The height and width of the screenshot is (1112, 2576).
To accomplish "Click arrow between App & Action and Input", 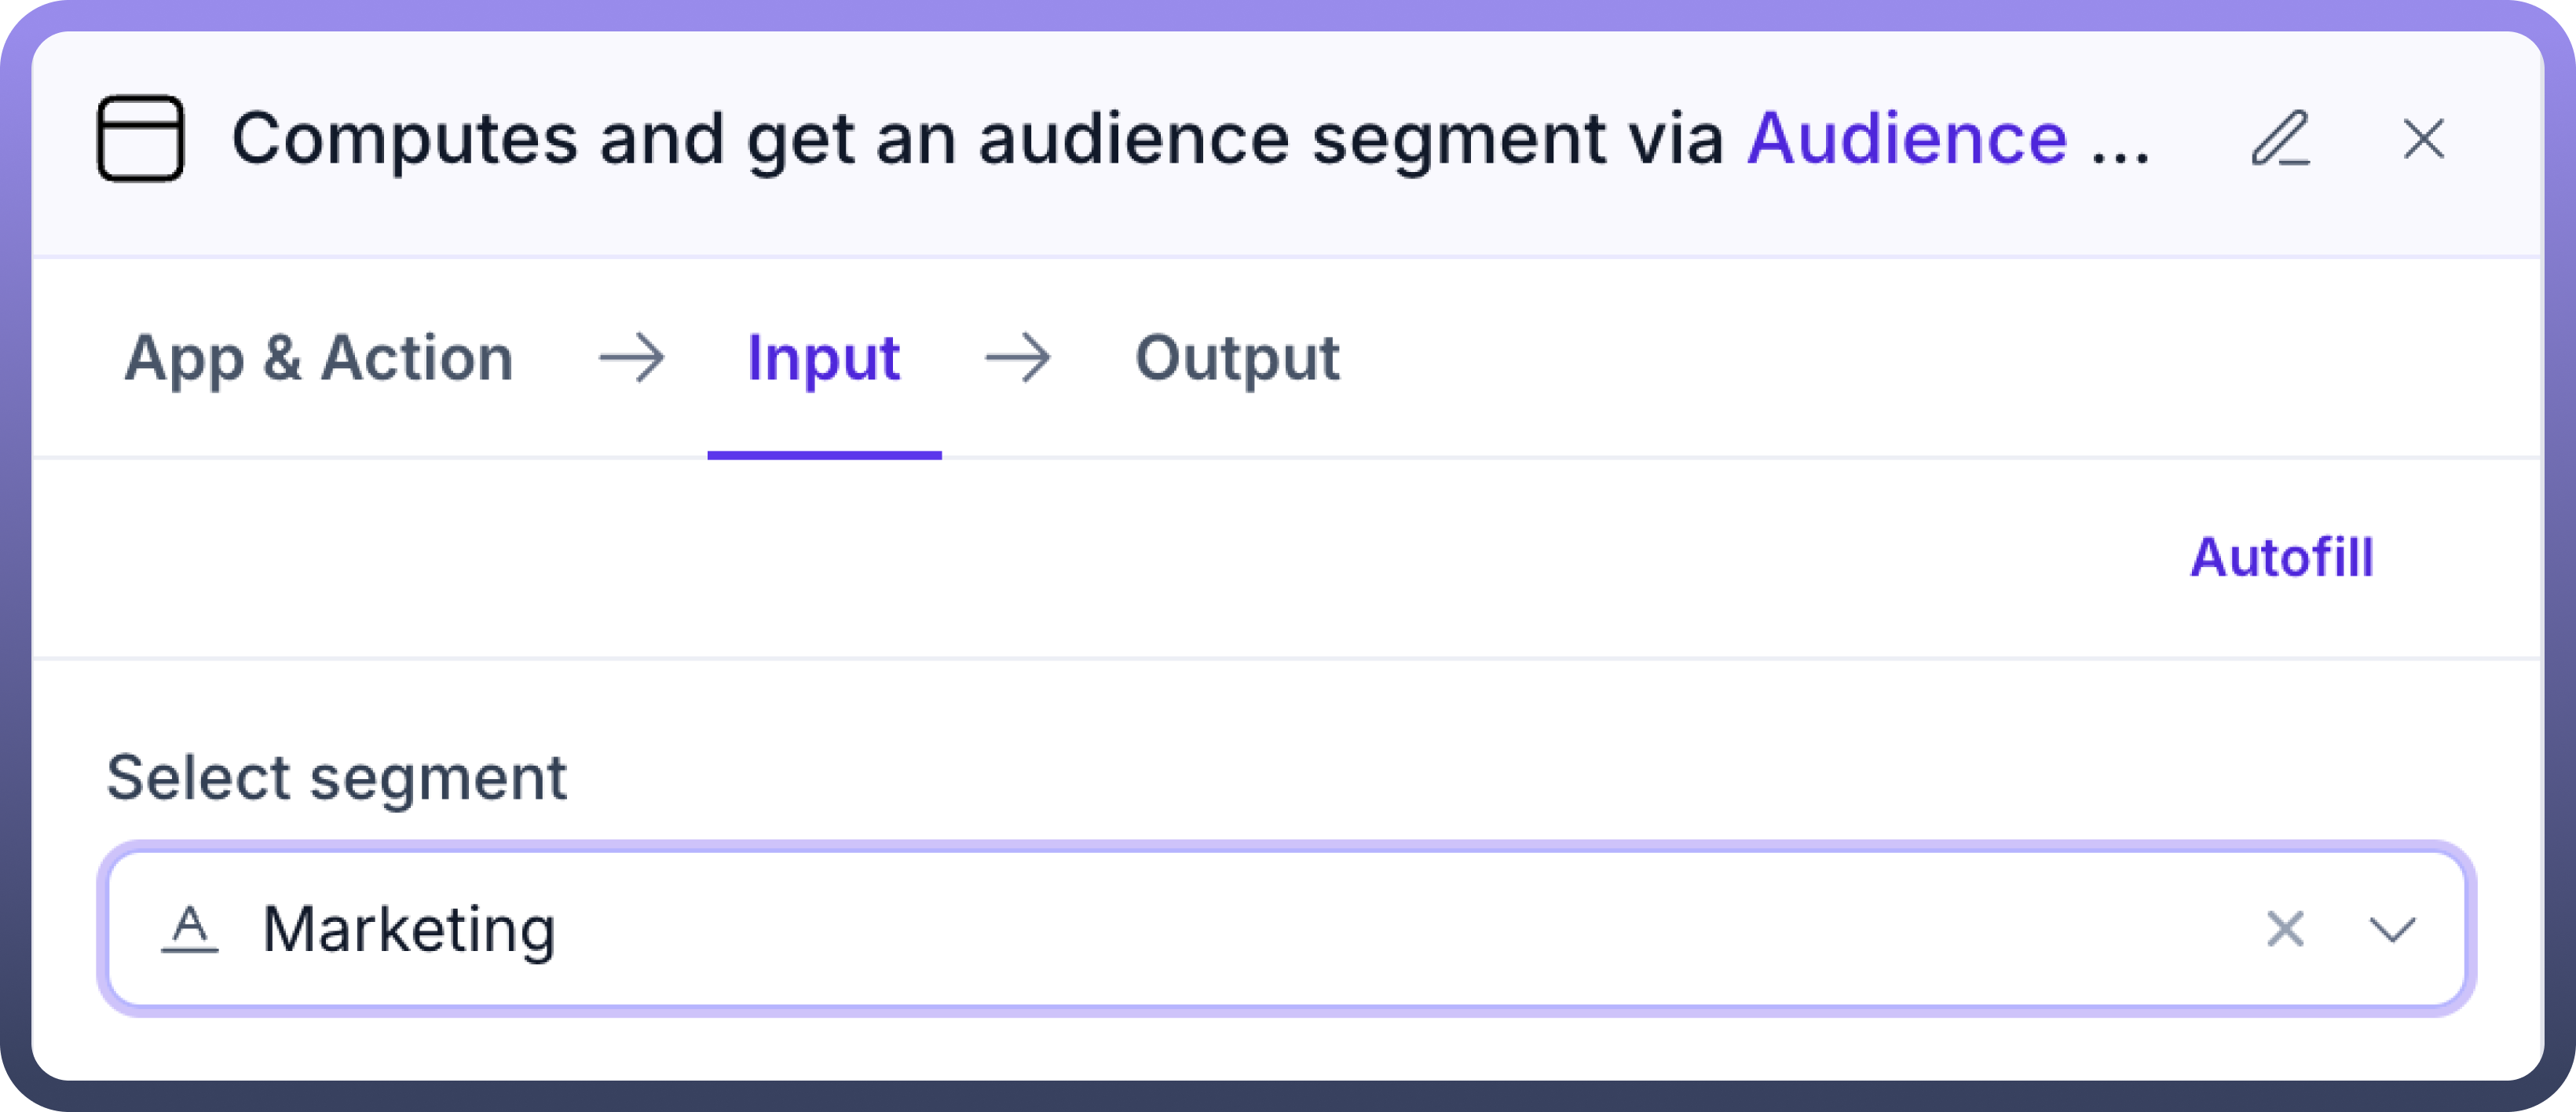I will click(x=632, y=359).
